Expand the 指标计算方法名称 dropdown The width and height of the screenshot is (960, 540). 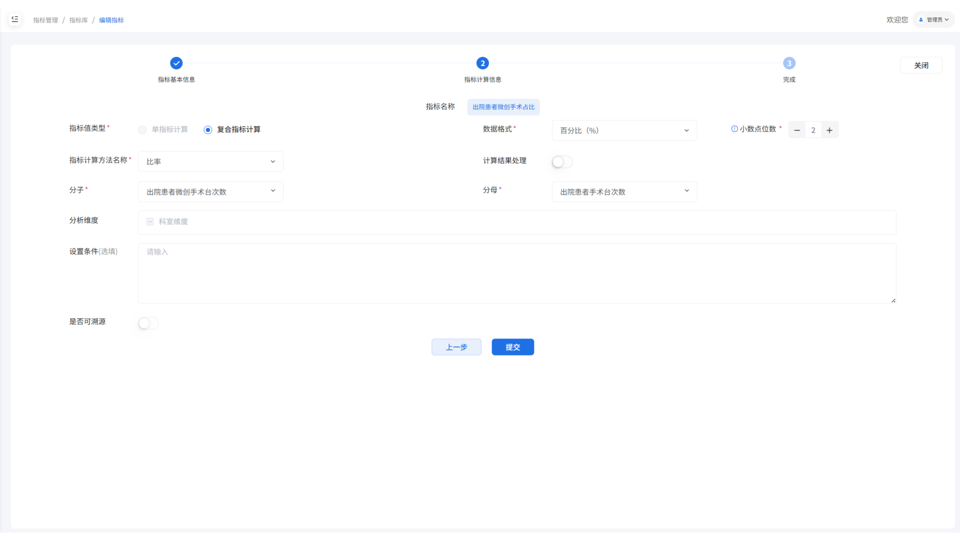[210, 161]
